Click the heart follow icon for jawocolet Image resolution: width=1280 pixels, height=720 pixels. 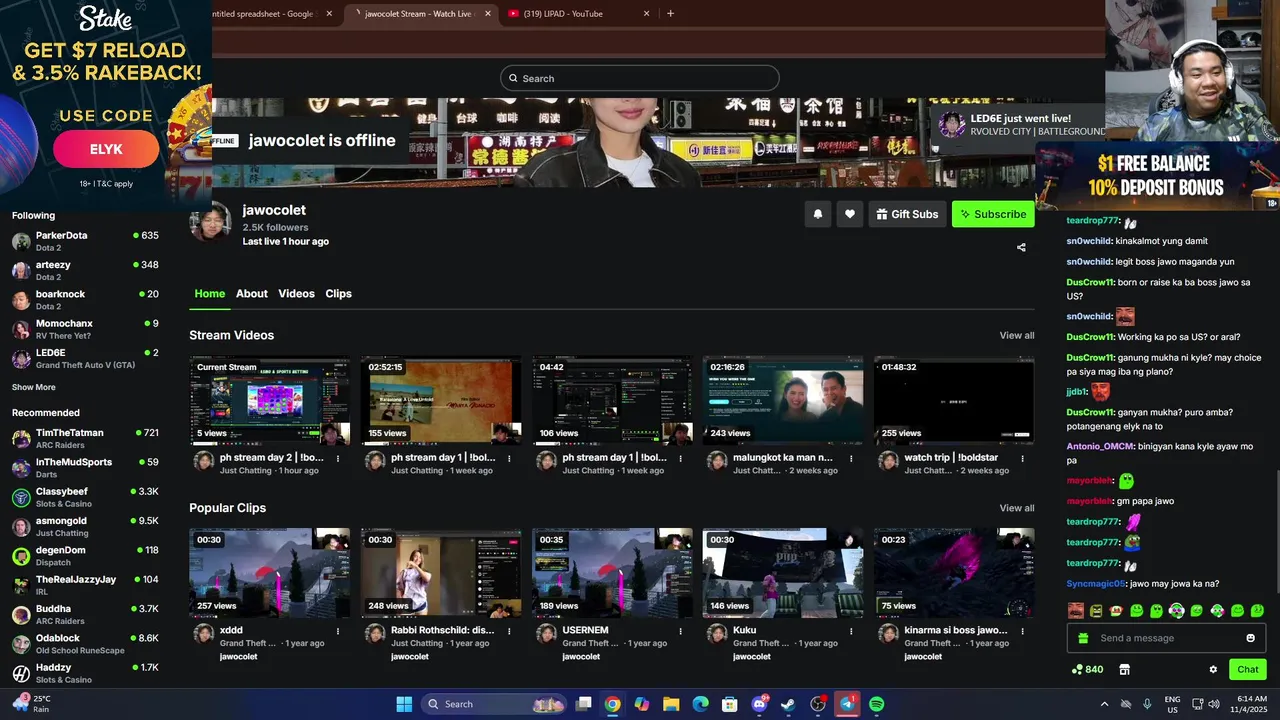point(850,214)
